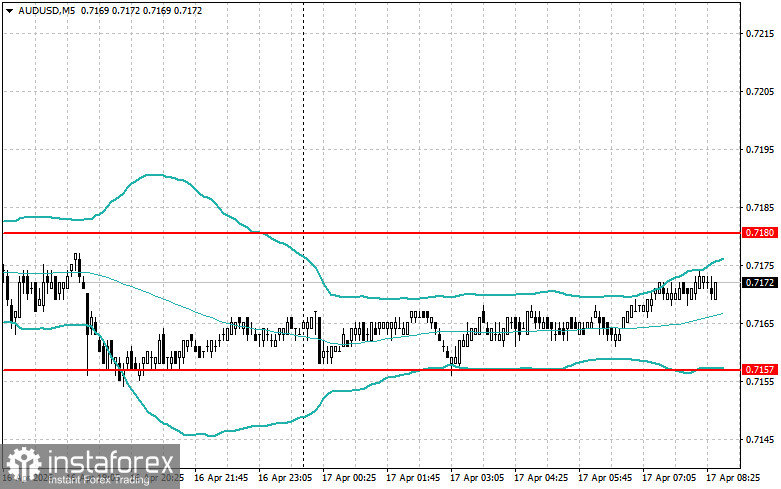Screen dimensions: 781x489
Task: Open the chart dropdown triangle beside AUDUSD,M5
Action: tap(9, 10)
